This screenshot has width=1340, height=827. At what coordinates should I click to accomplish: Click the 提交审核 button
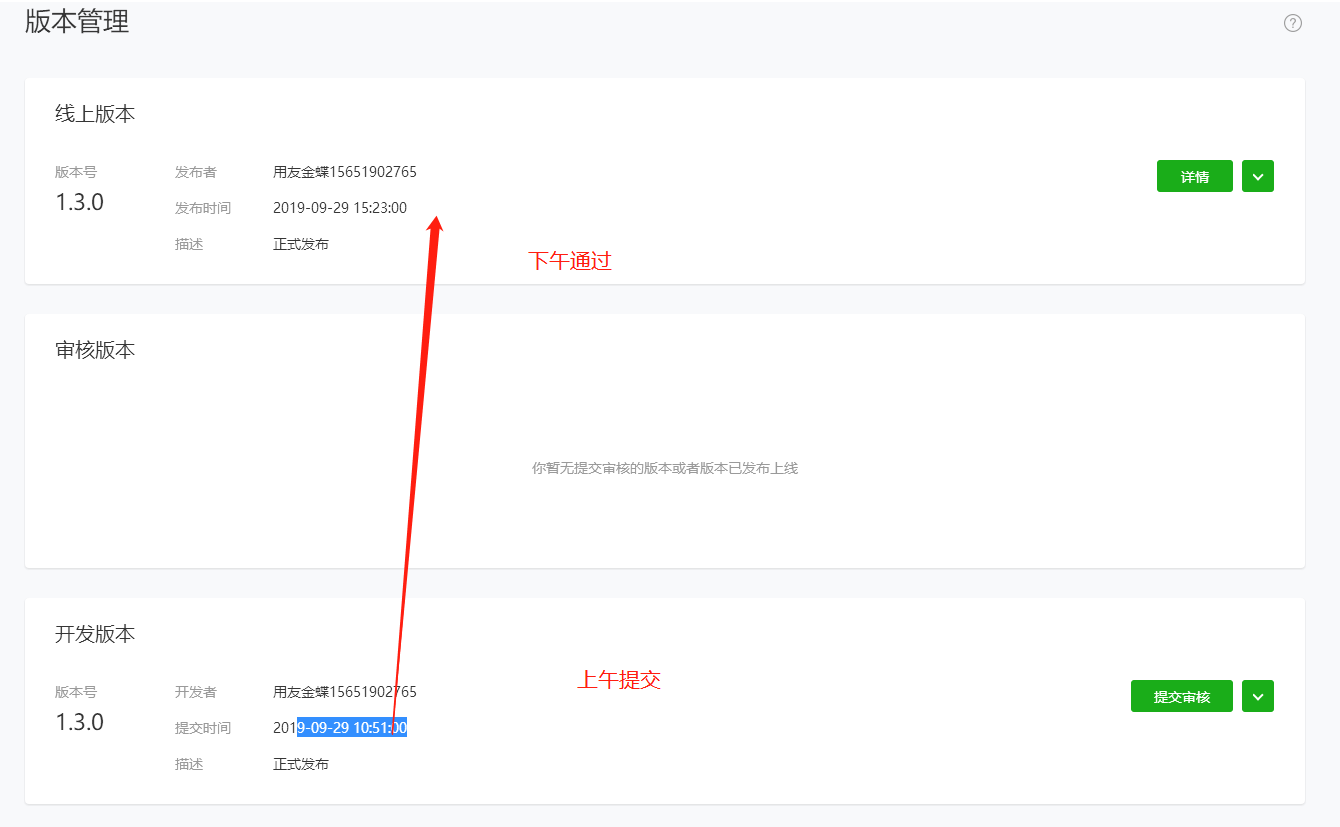click(x=1182, y=696)
